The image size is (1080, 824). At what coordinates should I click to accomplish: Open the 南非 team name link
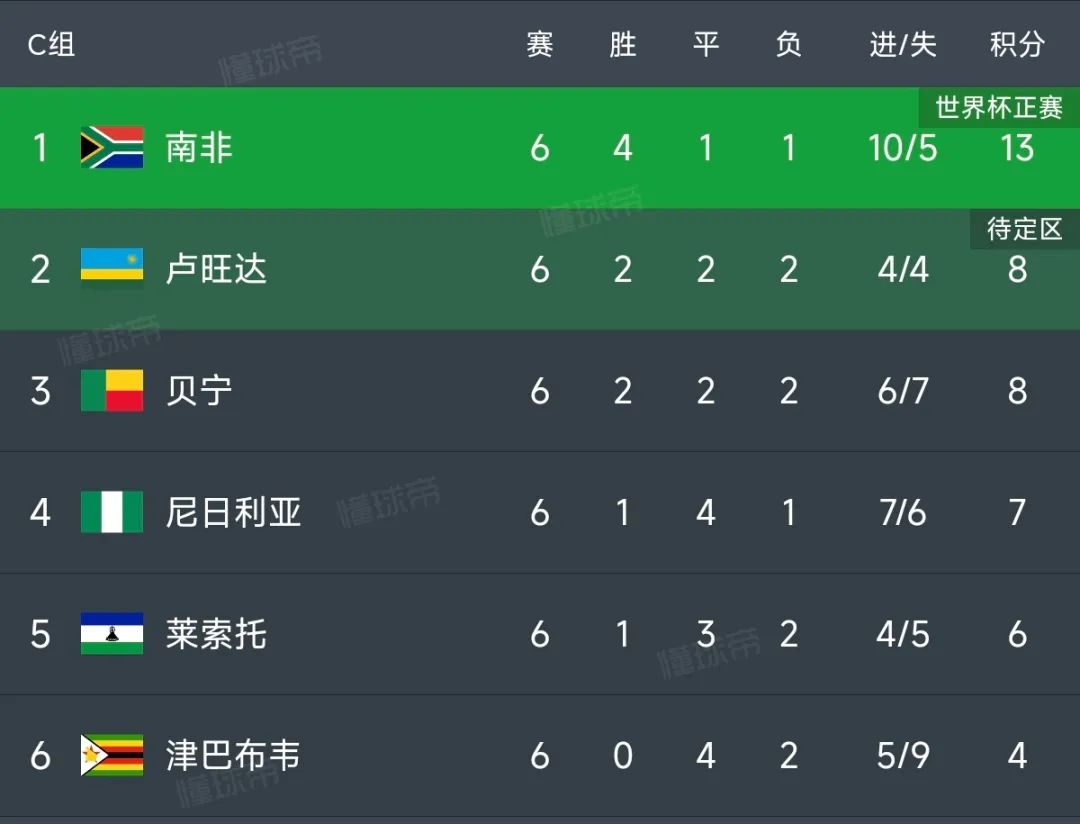199,148
